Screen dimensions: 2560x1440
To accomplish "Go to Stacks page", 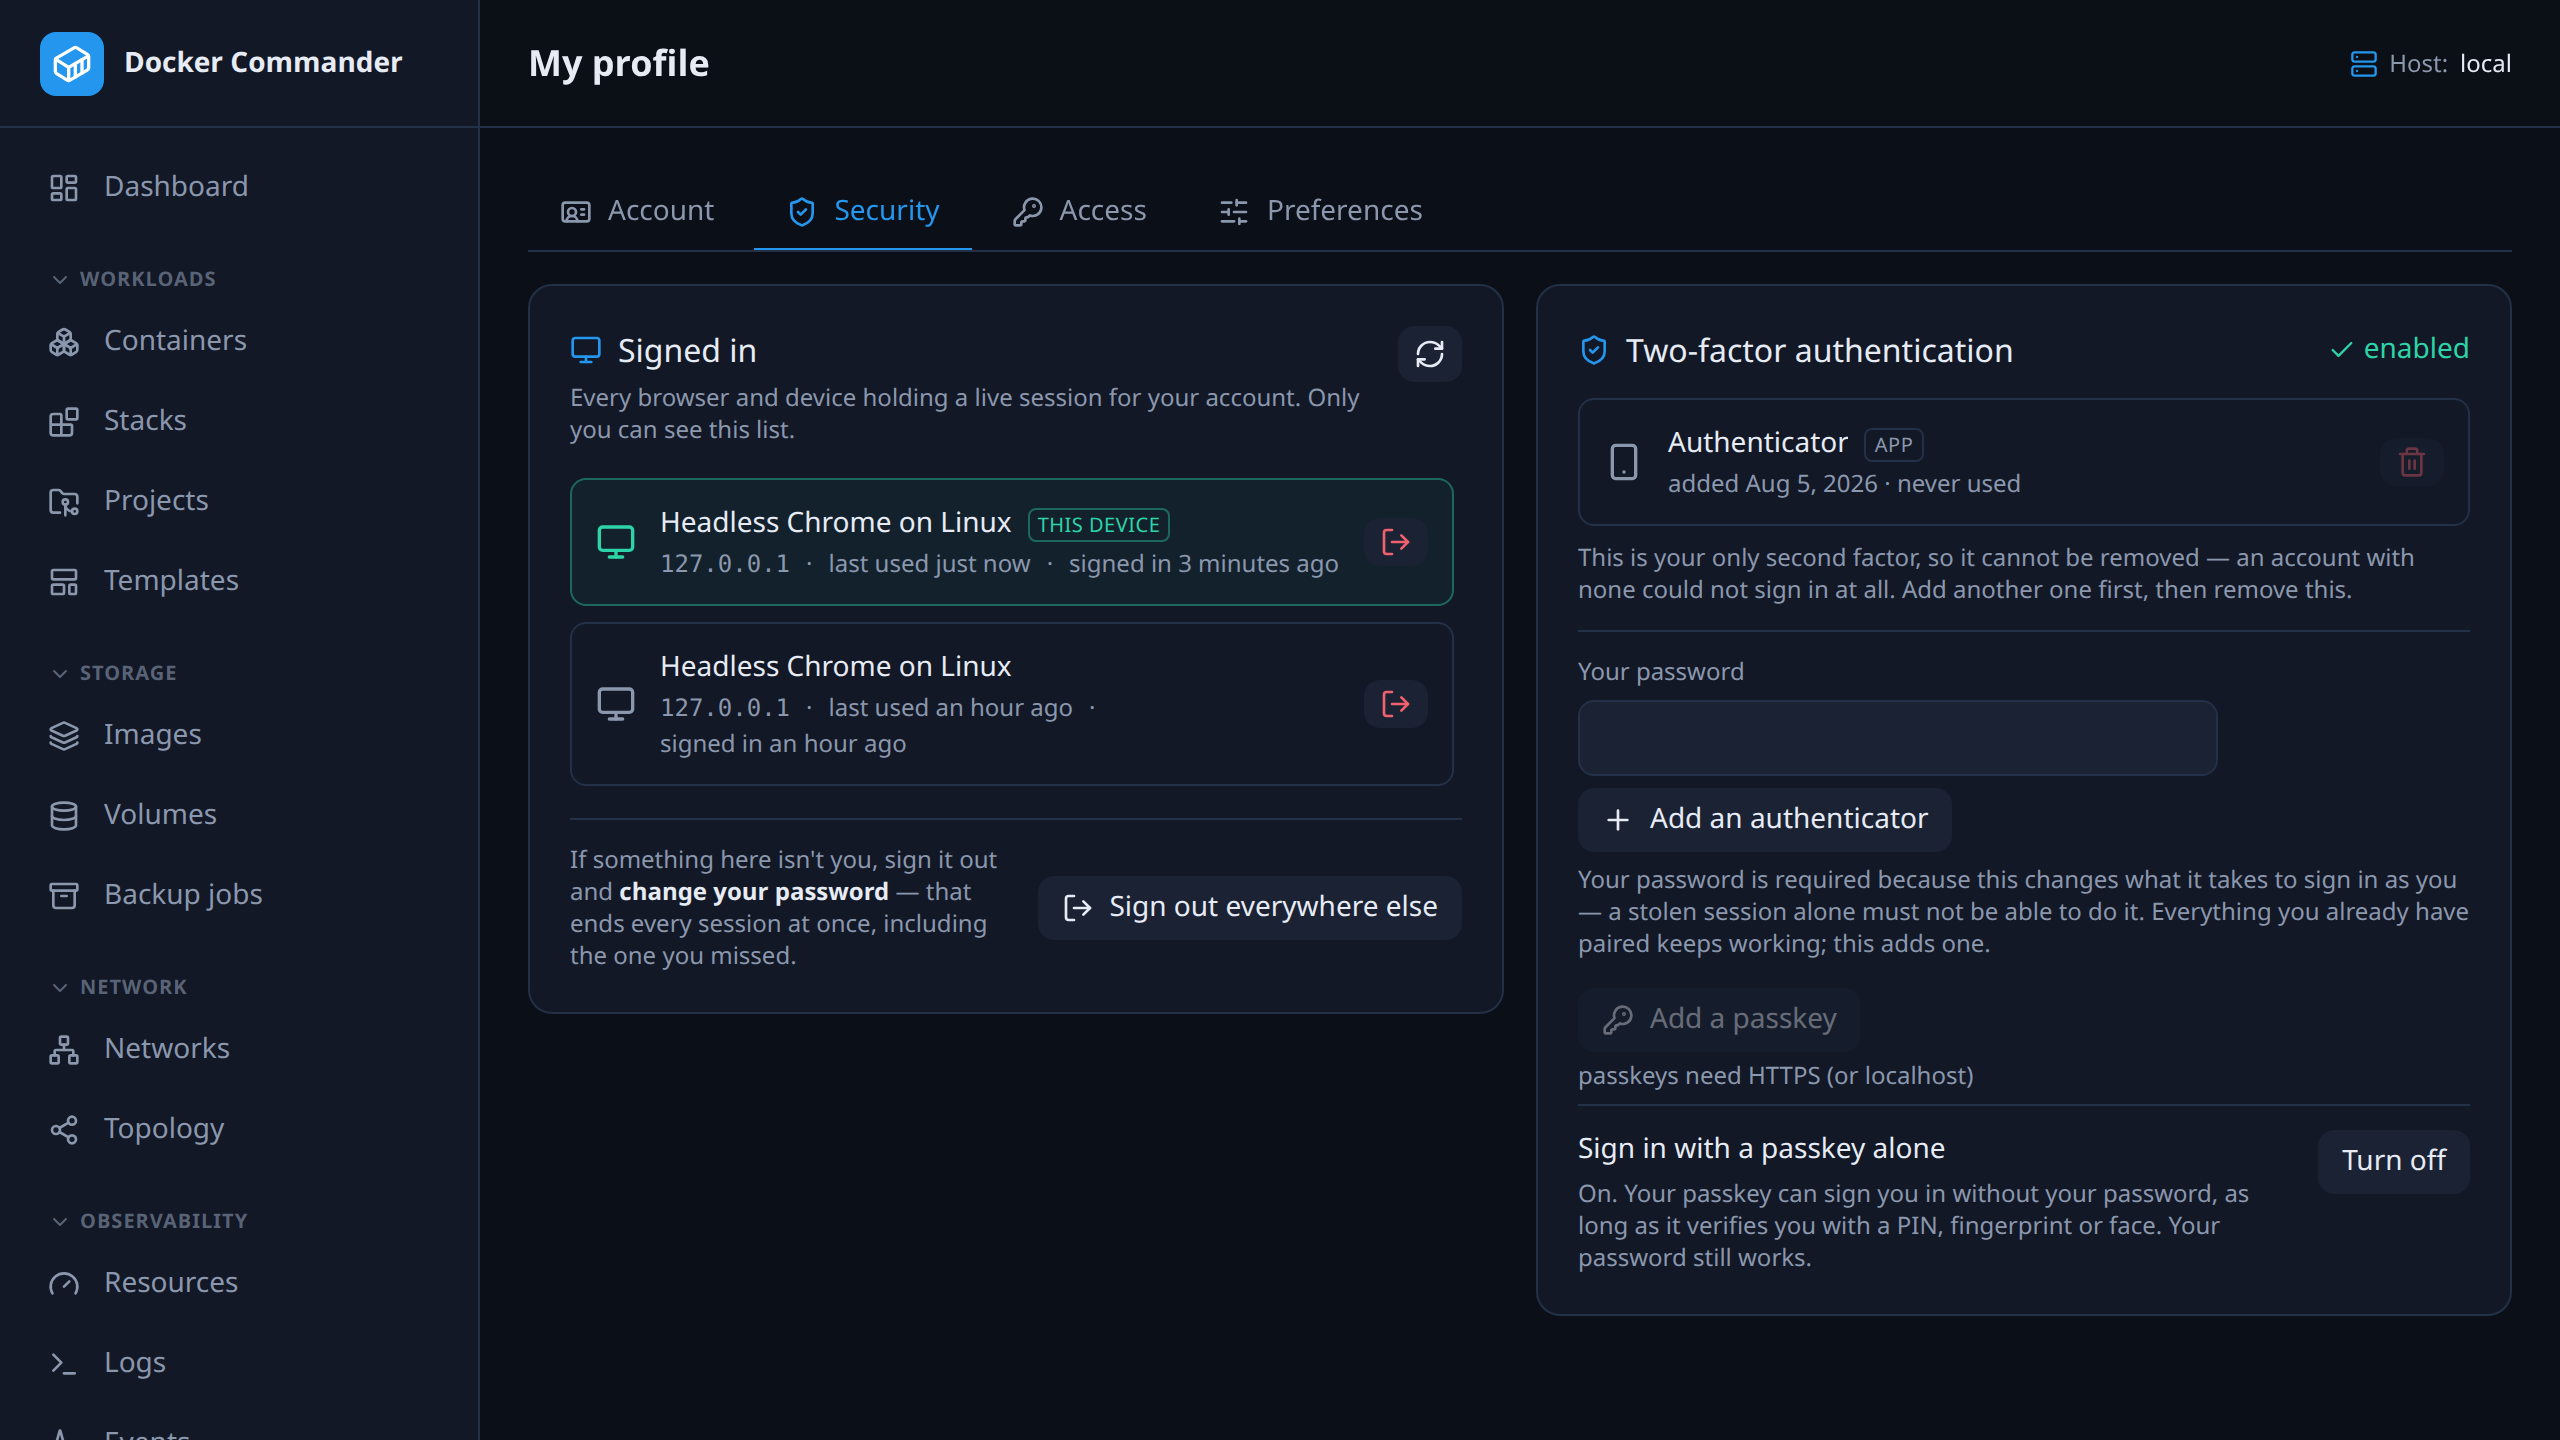I will 240,421.
